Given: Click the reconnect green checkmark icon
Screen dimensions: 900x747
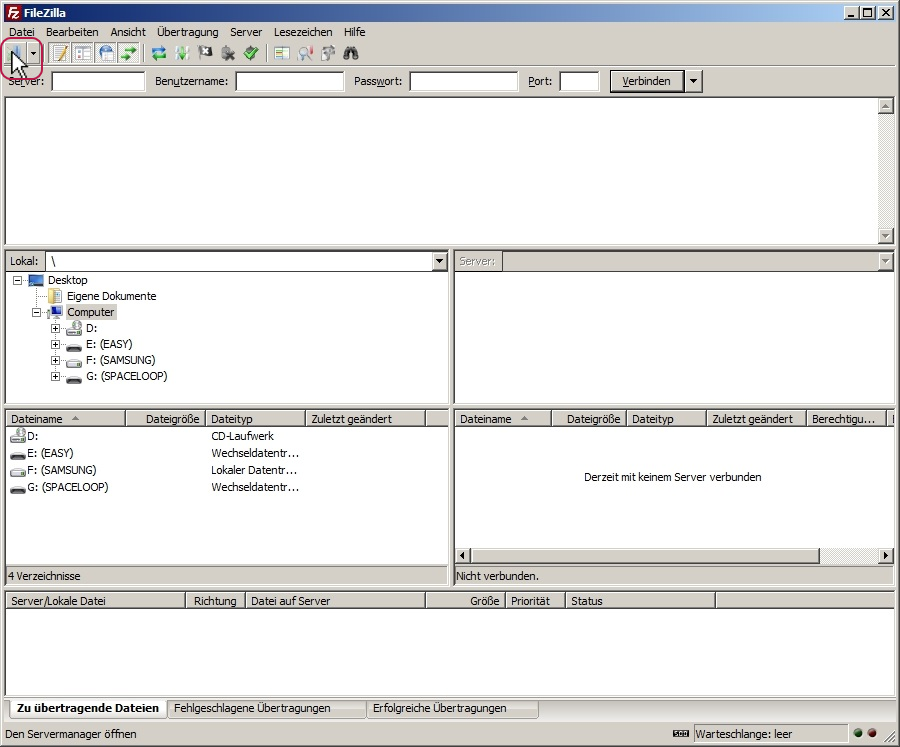Looking at the screenshot, I should (251, 54).
